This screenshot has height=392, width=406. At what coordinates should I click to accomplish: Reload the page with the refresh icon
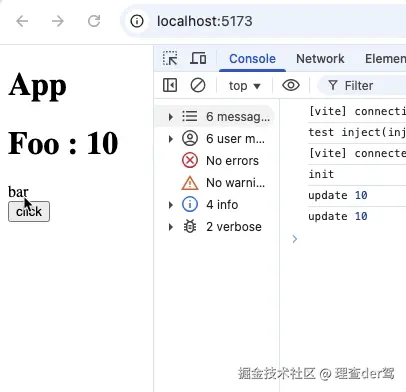(x=94, y=21)
